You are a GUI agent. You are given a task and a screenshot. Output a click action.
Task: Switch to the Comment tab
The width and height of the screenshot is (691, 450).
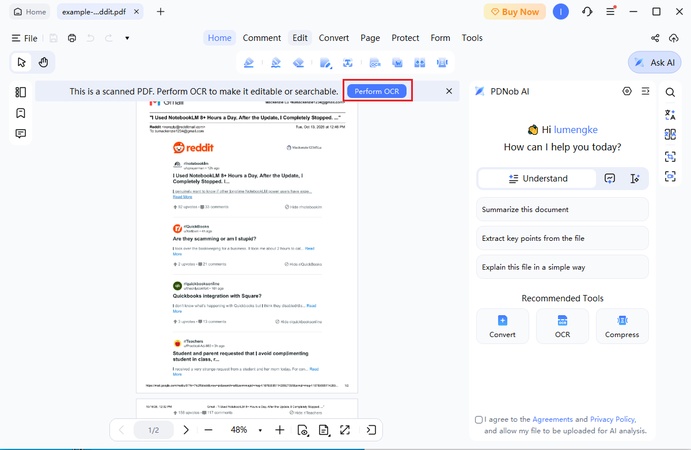click(261, 38)
